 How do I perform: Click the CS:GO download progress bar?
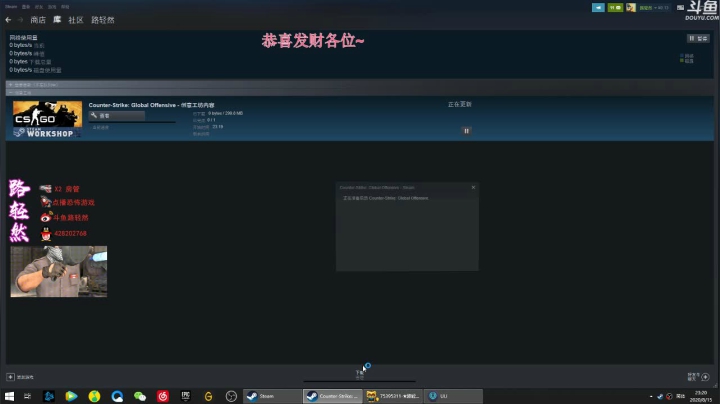point(132,122)
